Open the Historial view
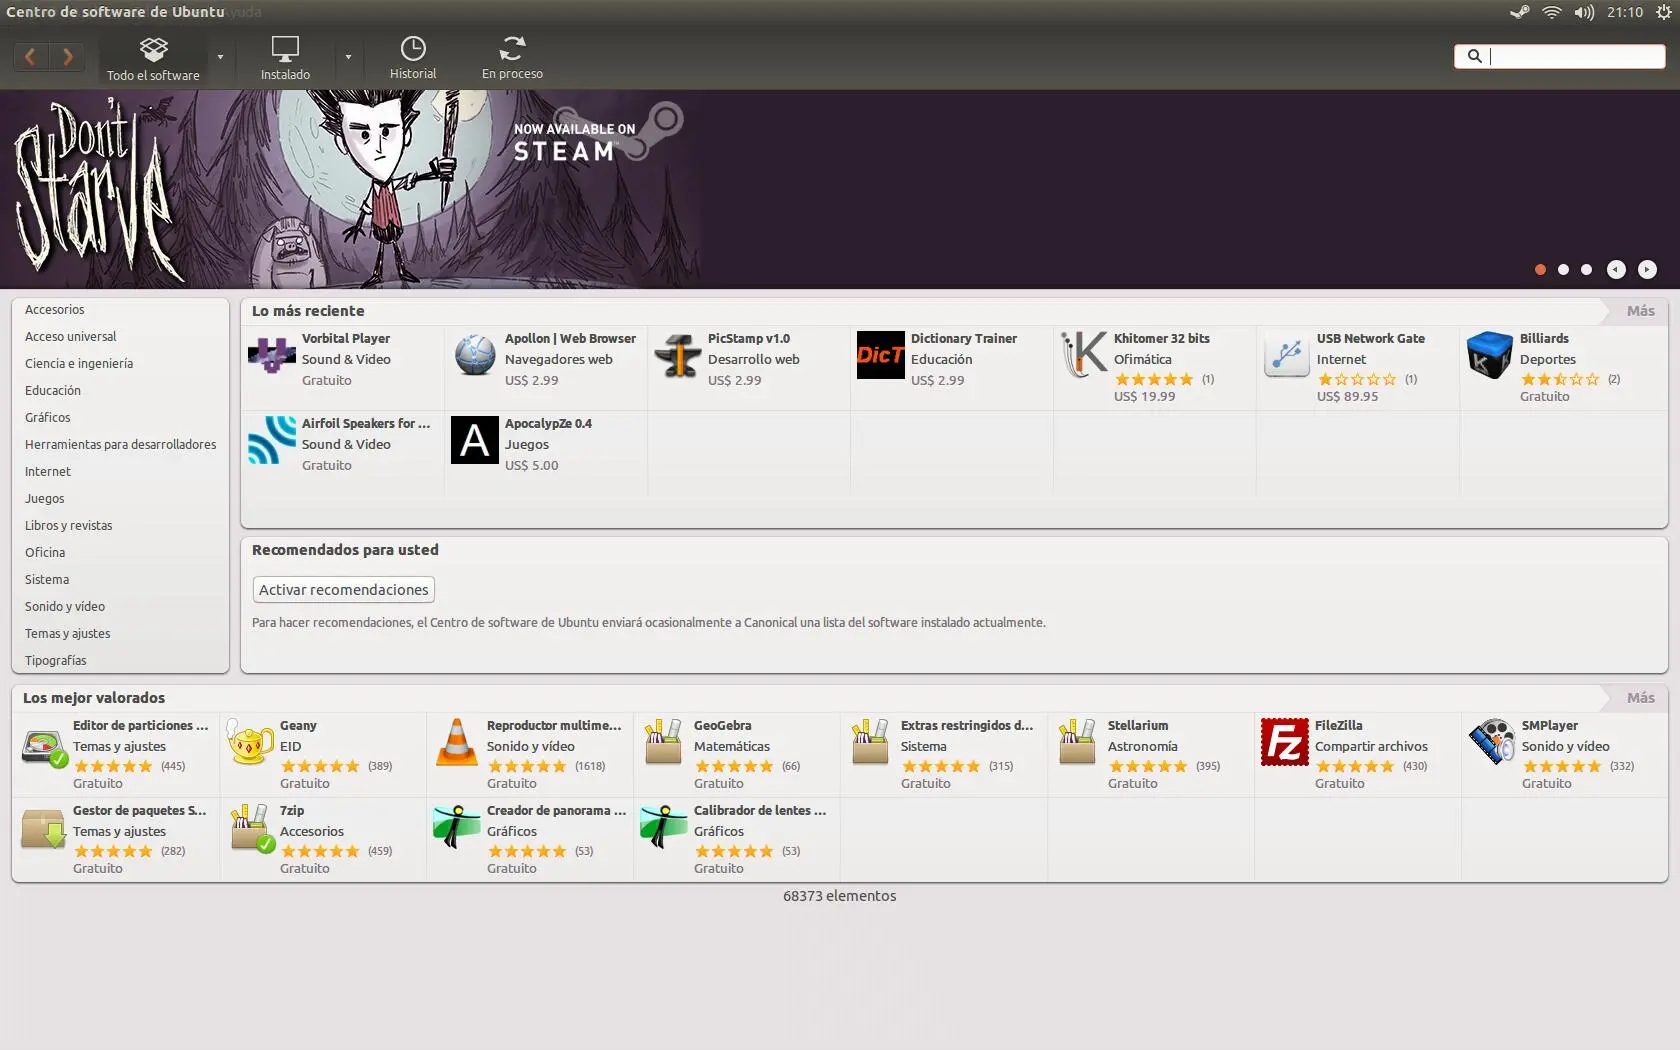Screen dimensions: 1680x1050 [x=413, y=58]
